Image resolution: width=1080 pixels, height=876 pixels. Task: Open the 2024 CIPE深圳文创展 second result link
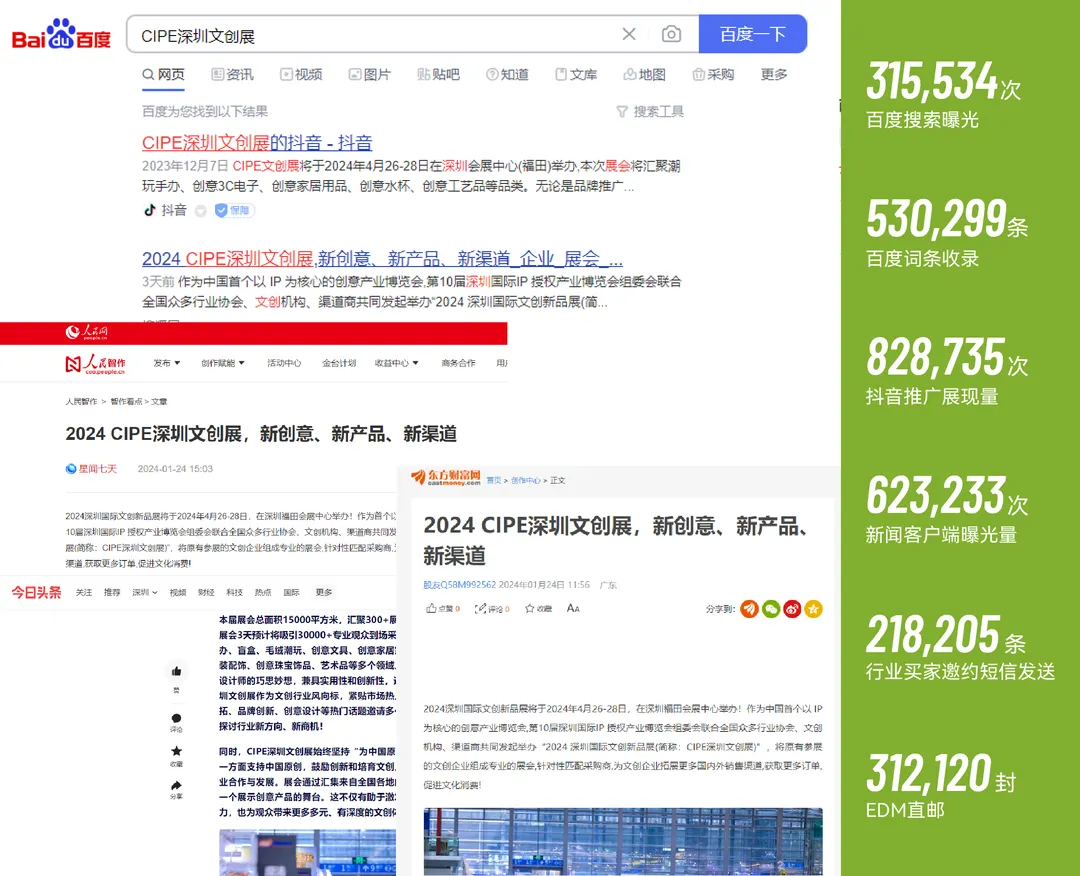pos(382,259)
